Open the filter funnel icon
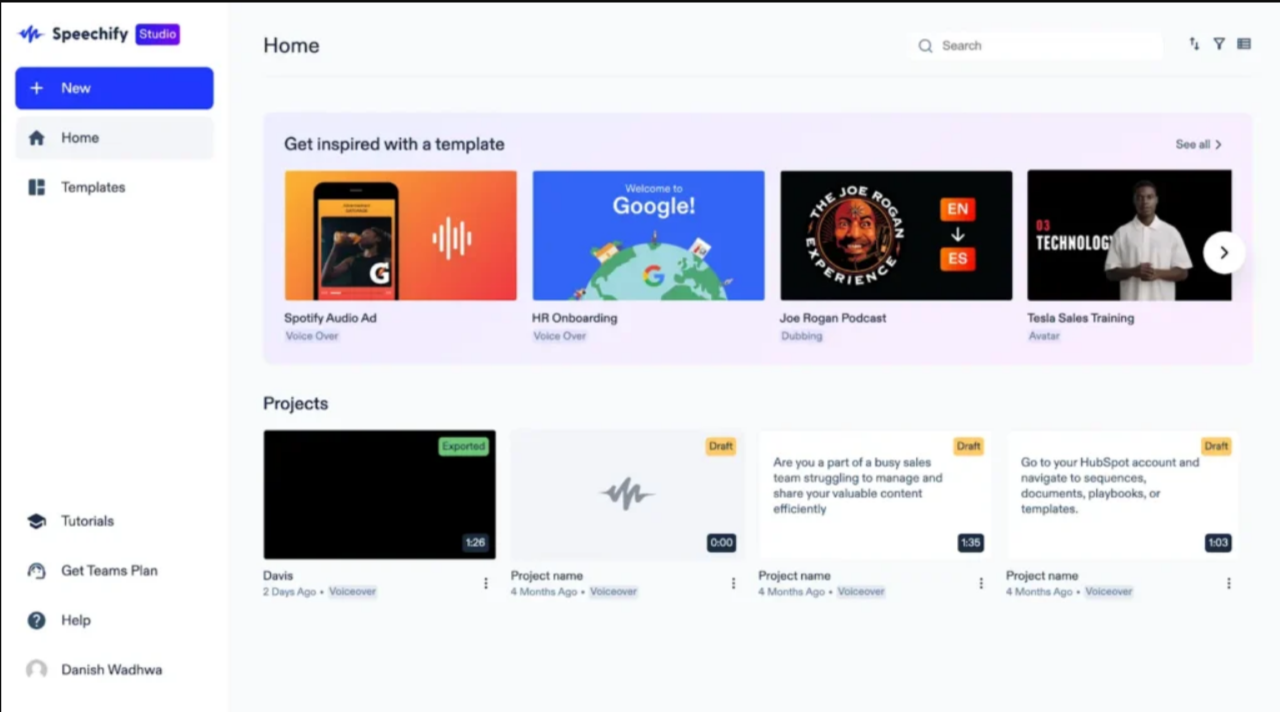1280x712 pixels. pos(1219,44)
